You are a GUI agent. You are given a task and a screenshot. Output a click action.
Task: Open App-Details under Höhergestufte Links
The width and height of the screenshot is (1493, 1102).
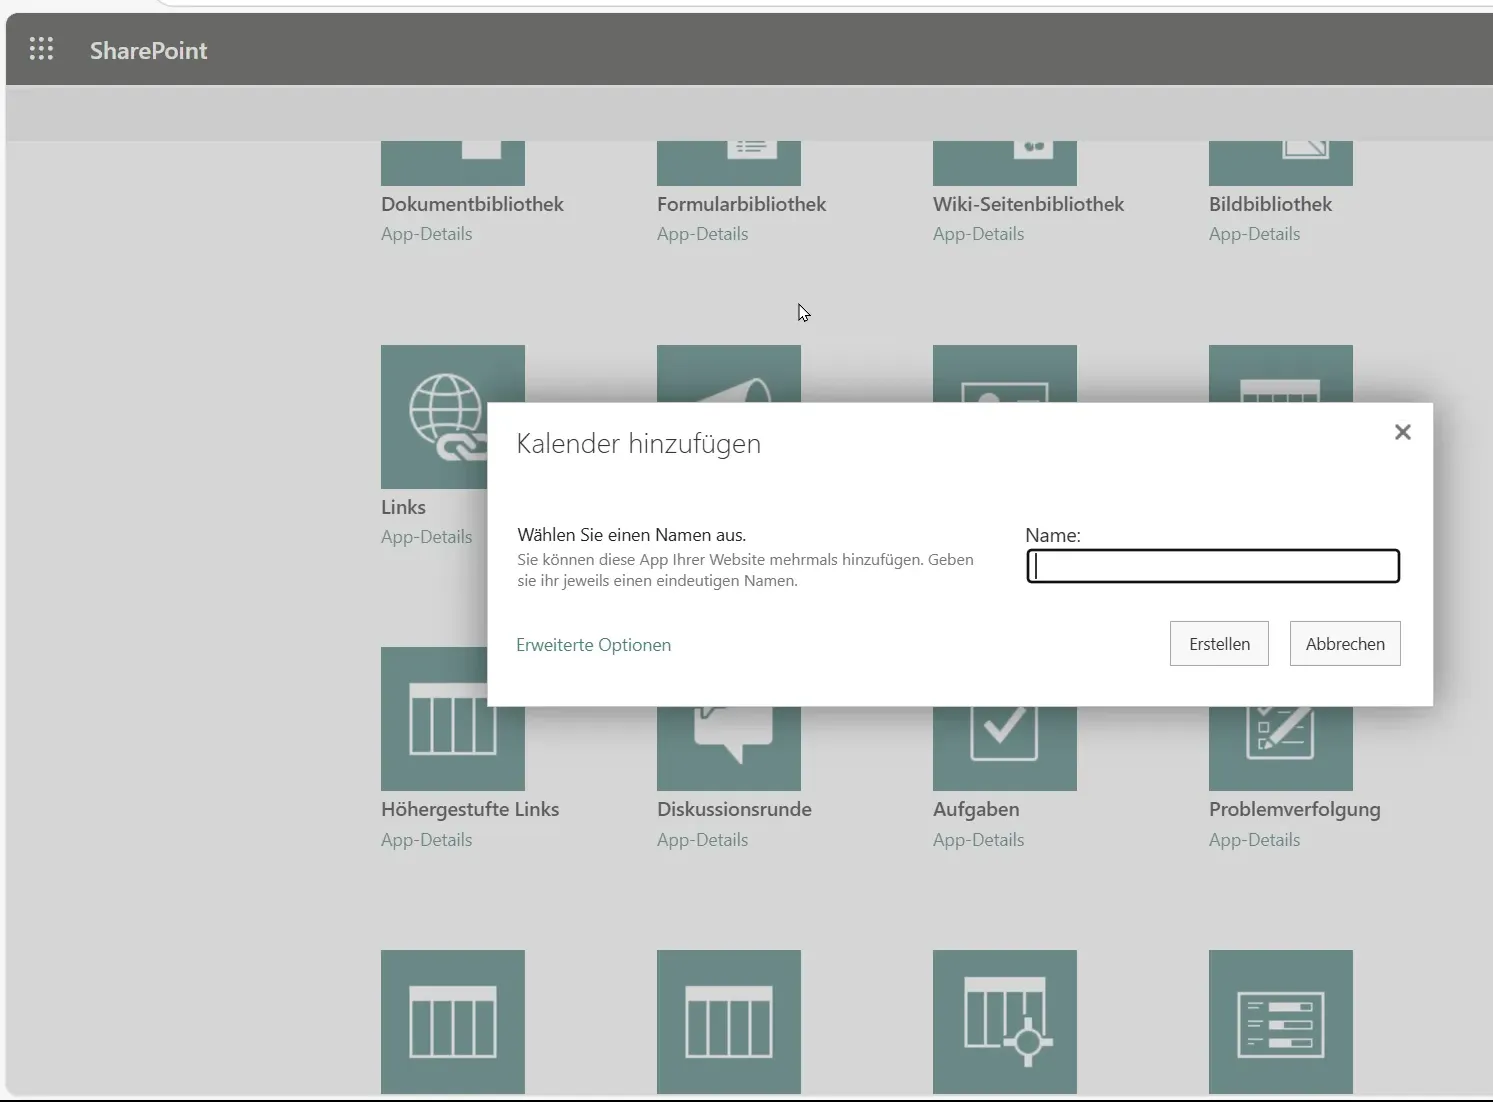point(426,840)
